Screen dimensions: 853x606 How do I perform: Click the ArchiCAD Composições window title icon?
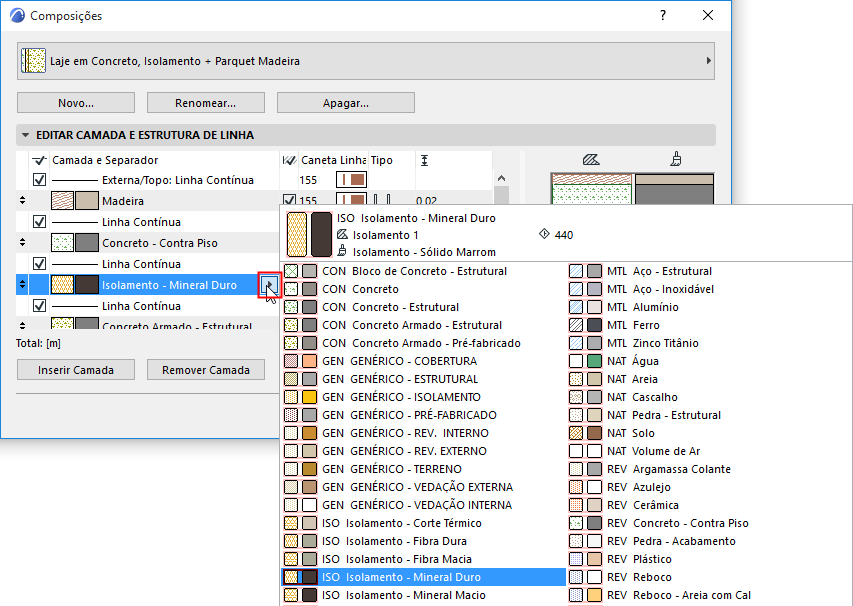coord(17,15)
